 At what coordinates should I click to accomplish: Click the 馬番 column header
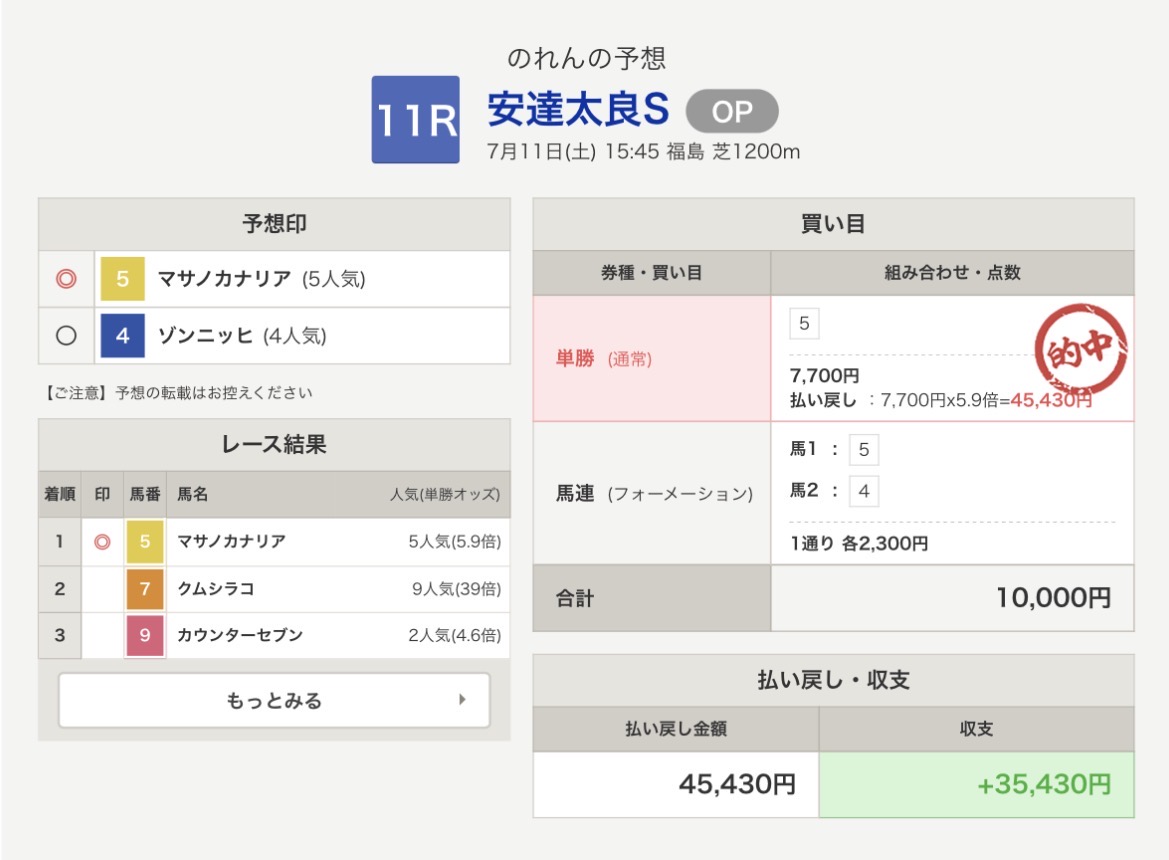pos(145,494)
